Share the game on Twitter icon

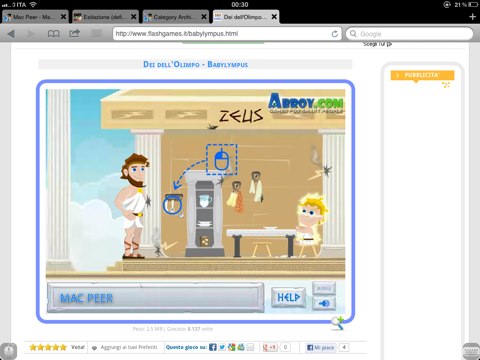coord(222,347)
